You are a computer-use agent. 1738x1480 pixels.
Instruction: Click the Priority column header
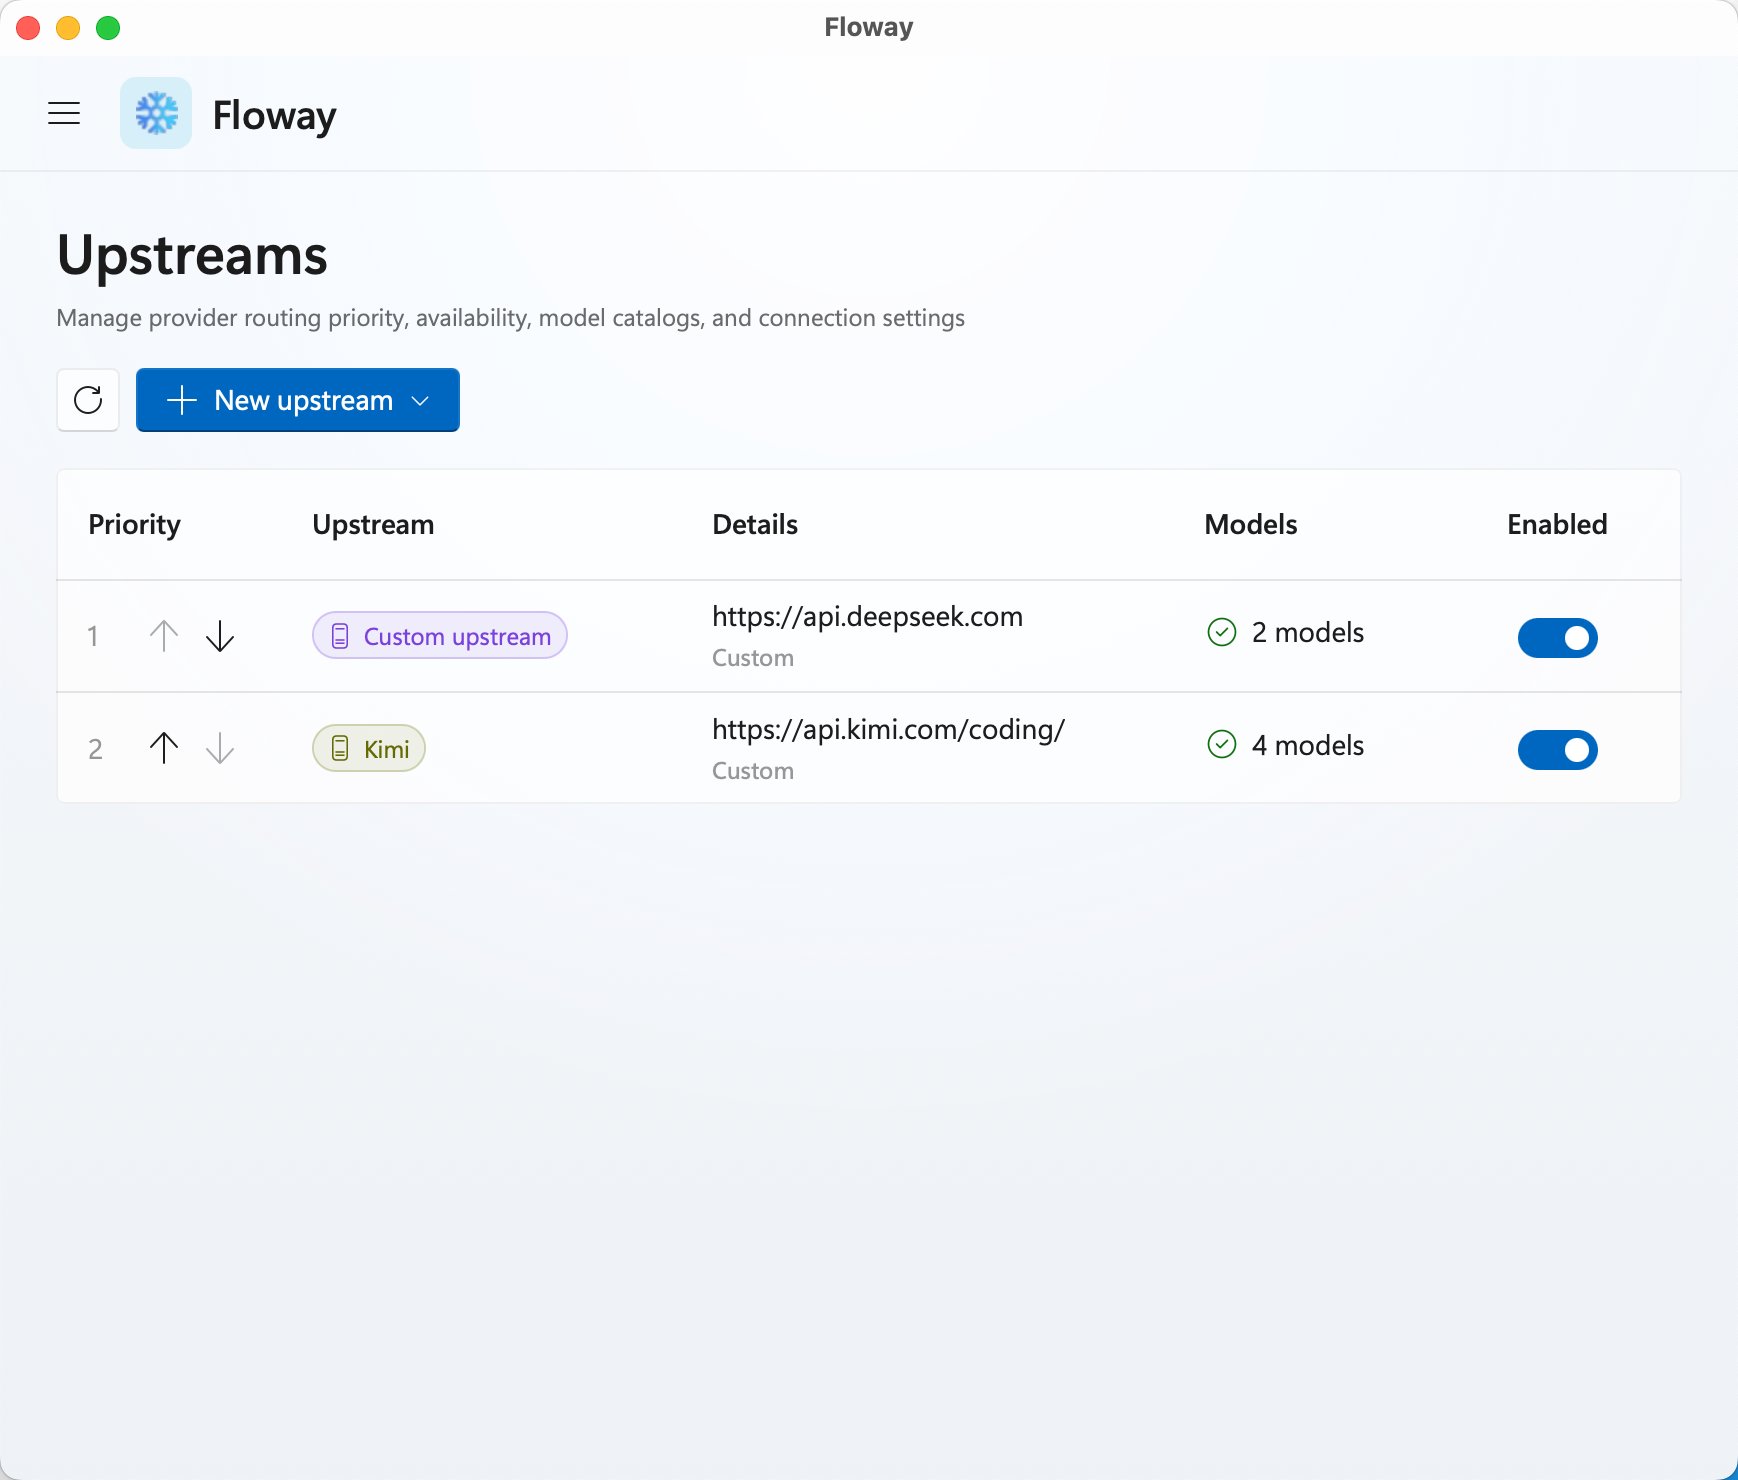(x=135, y=525)
